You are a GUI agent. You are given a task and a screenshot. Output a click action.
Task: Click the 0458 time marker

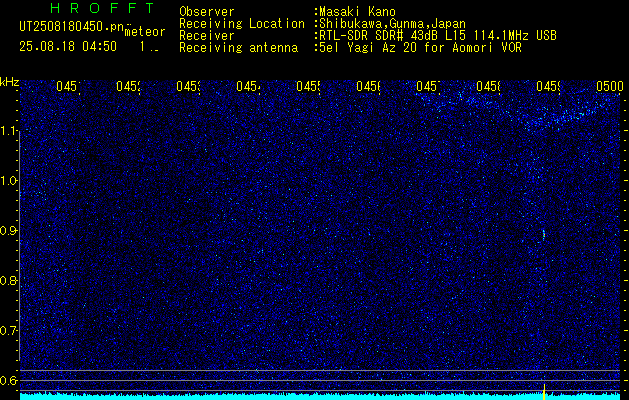point(488,86)
